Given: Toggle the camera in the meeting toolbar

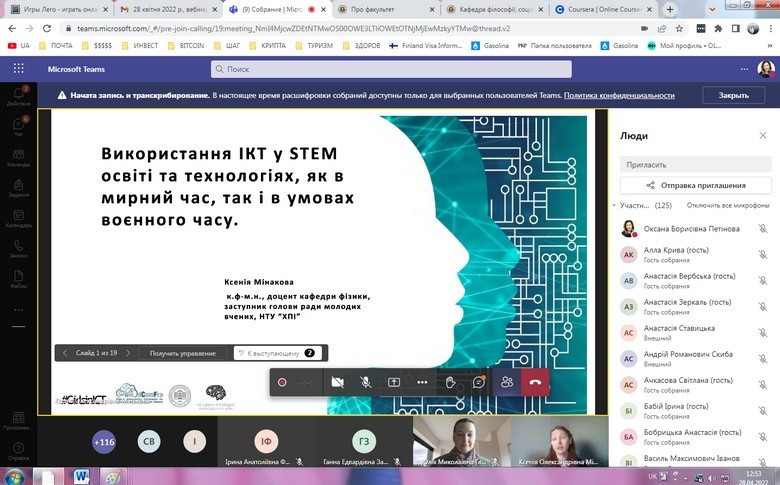Looking at the screenshot, I should [338, 382].
